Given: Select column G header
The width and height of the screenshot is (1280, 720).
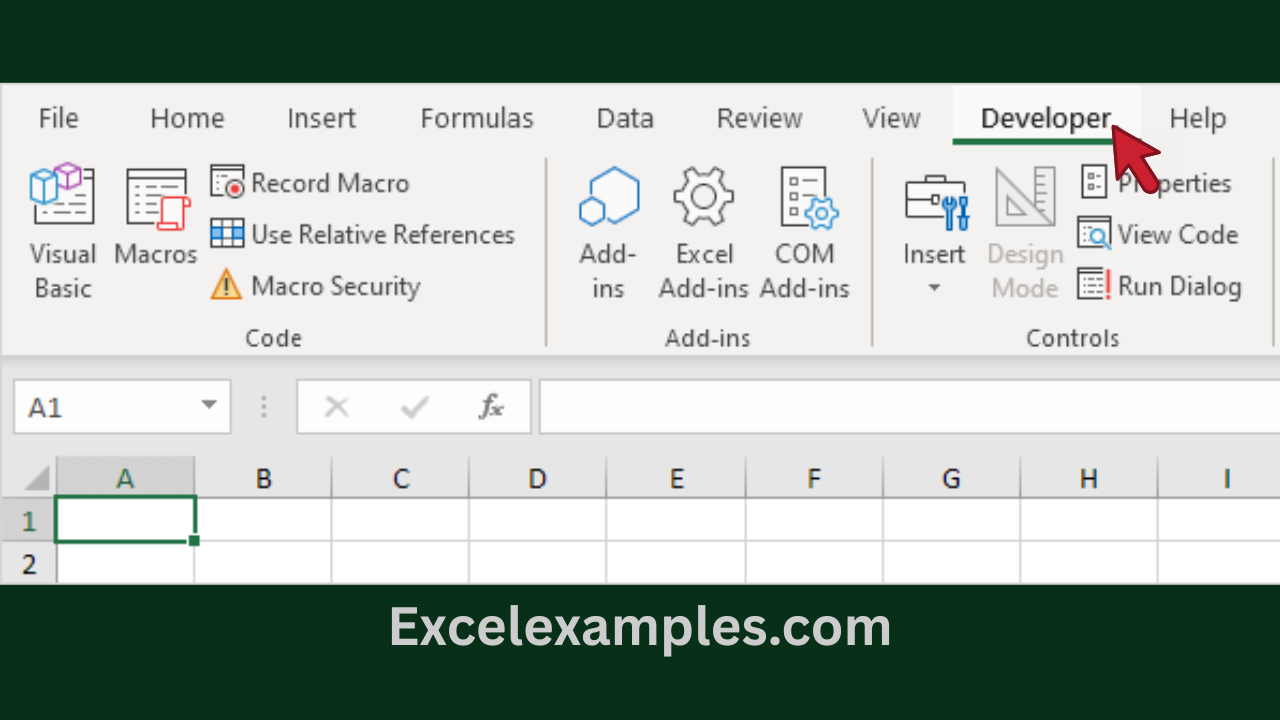Looking at the screenshot, I should [951, 478].
